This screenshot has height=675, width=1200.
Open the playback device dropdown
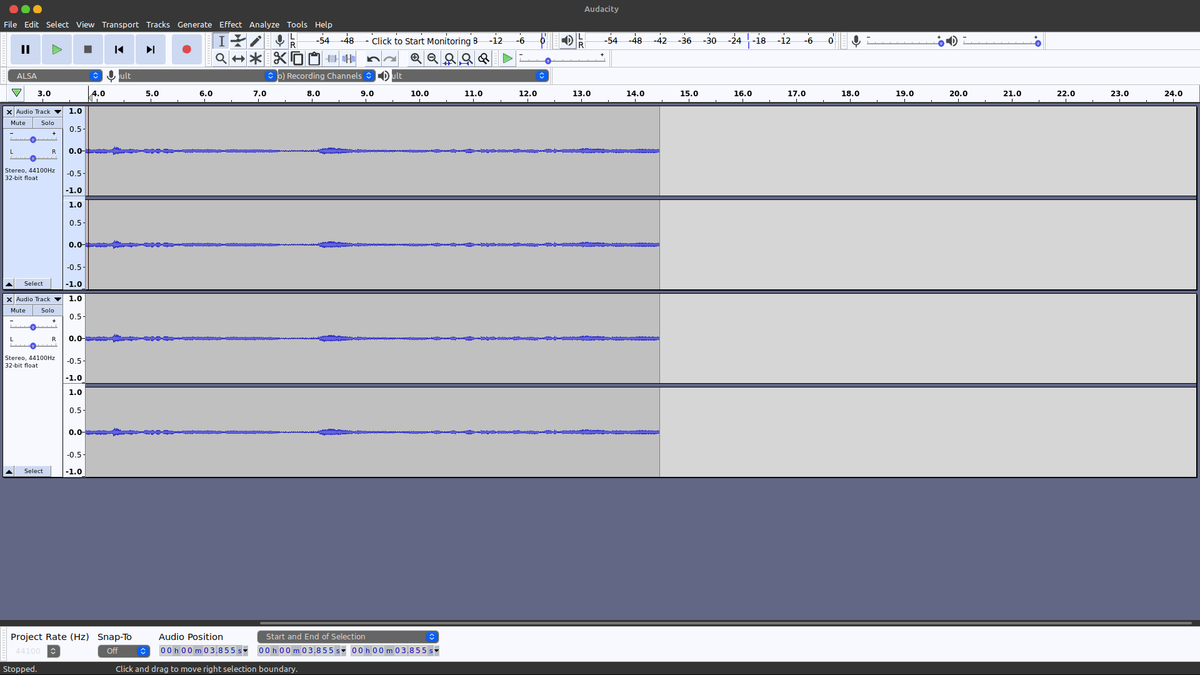469,76
